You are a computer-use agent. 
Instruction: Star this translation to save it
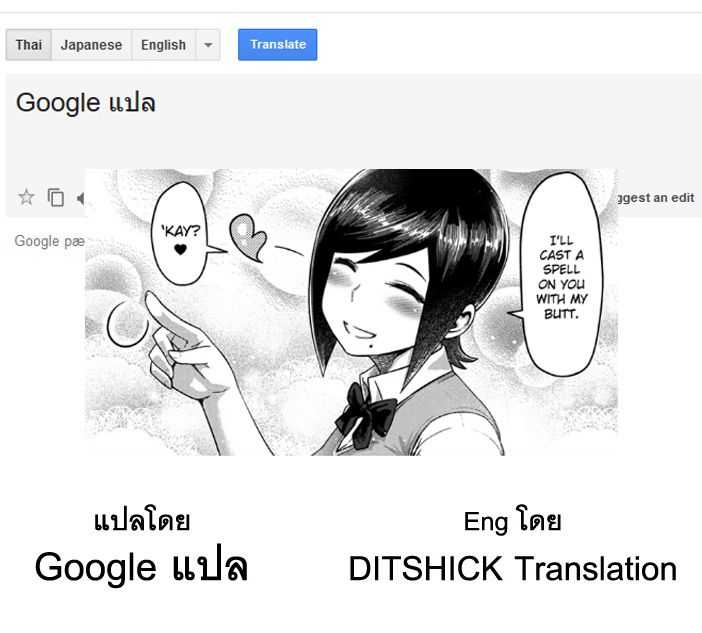26,197
